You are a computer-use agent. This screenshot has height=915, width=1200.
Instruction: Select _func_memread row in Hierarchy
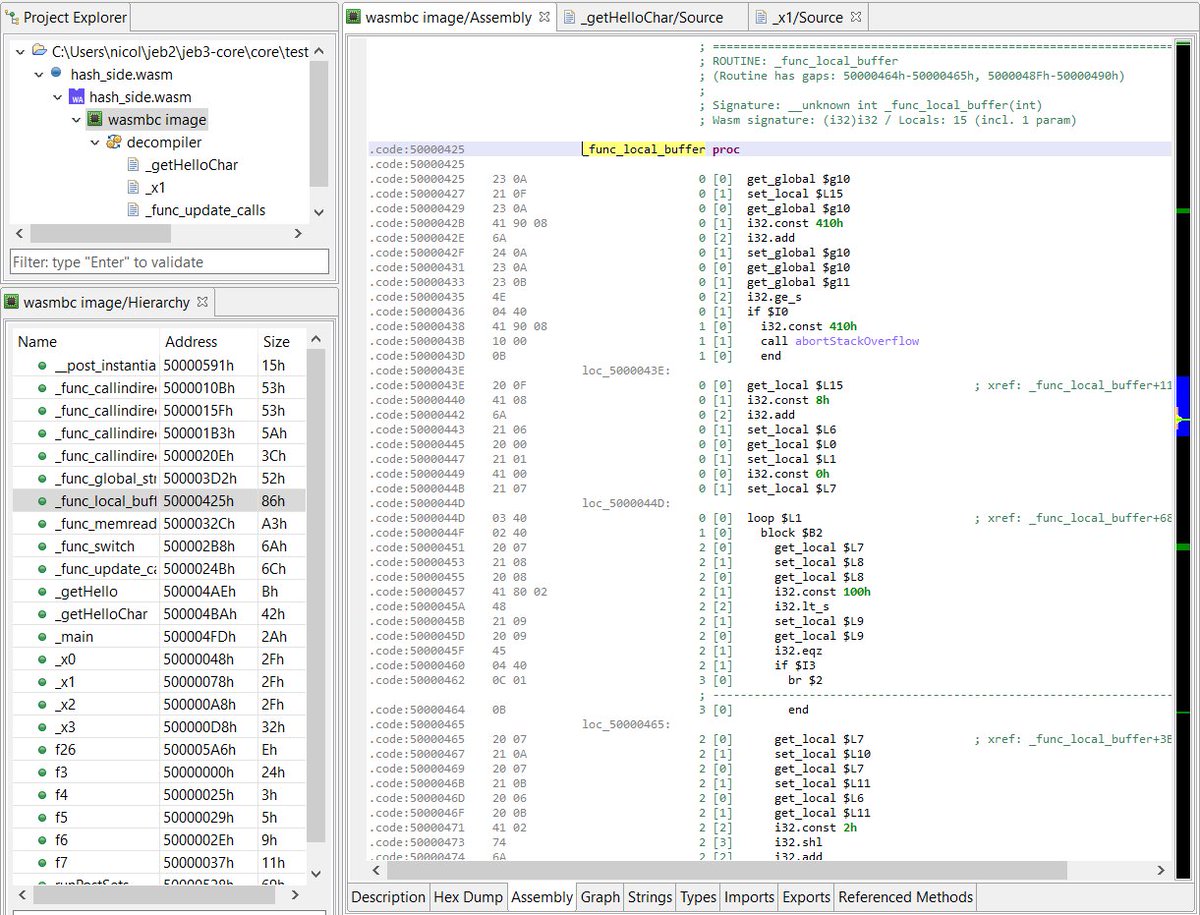(x=160, y=523)
